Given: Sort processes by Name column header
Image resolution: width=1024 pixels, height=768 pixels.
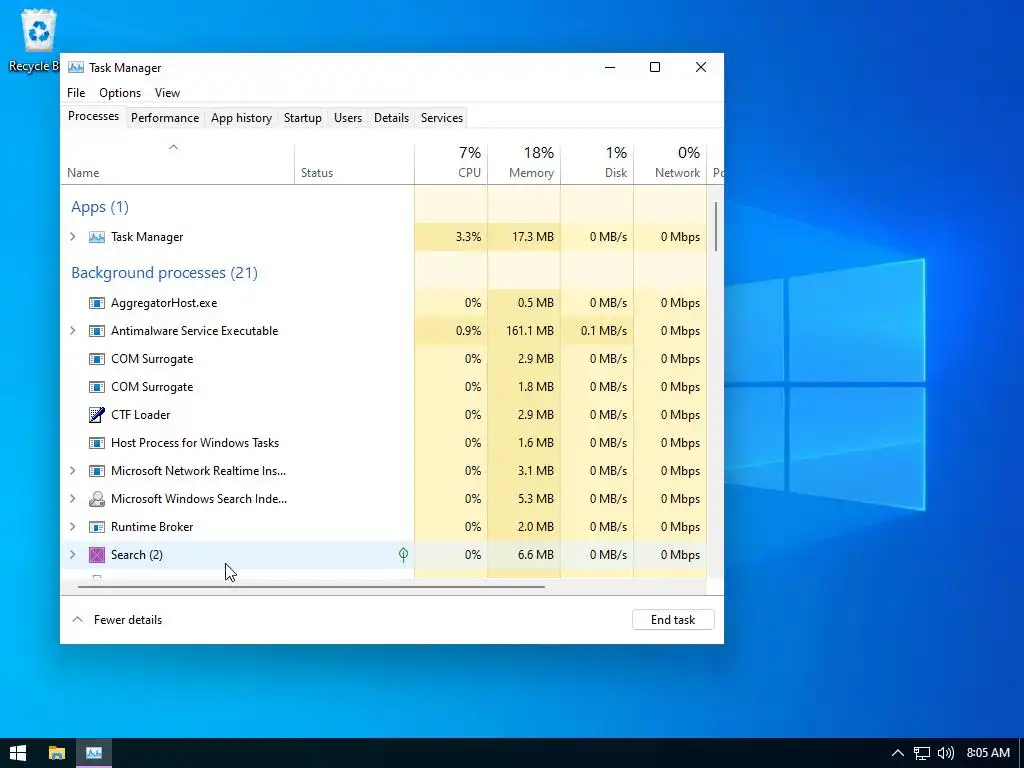Looking at the screenshot, I should 177,163.
